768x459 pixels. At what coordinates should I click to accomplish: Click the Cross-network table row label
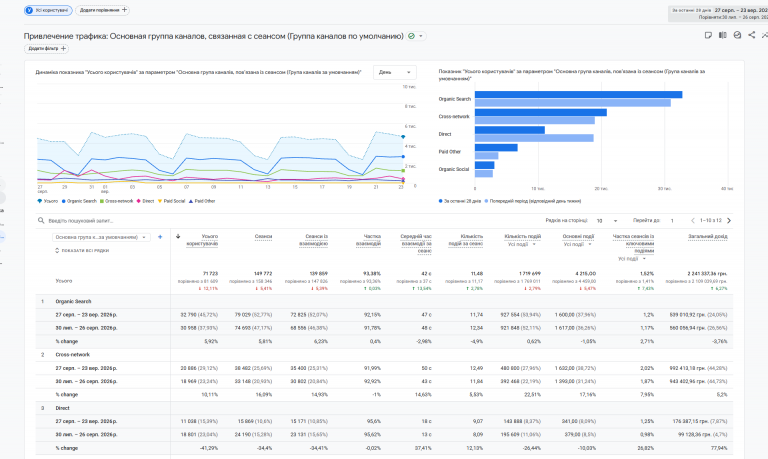tap(72, 355)
